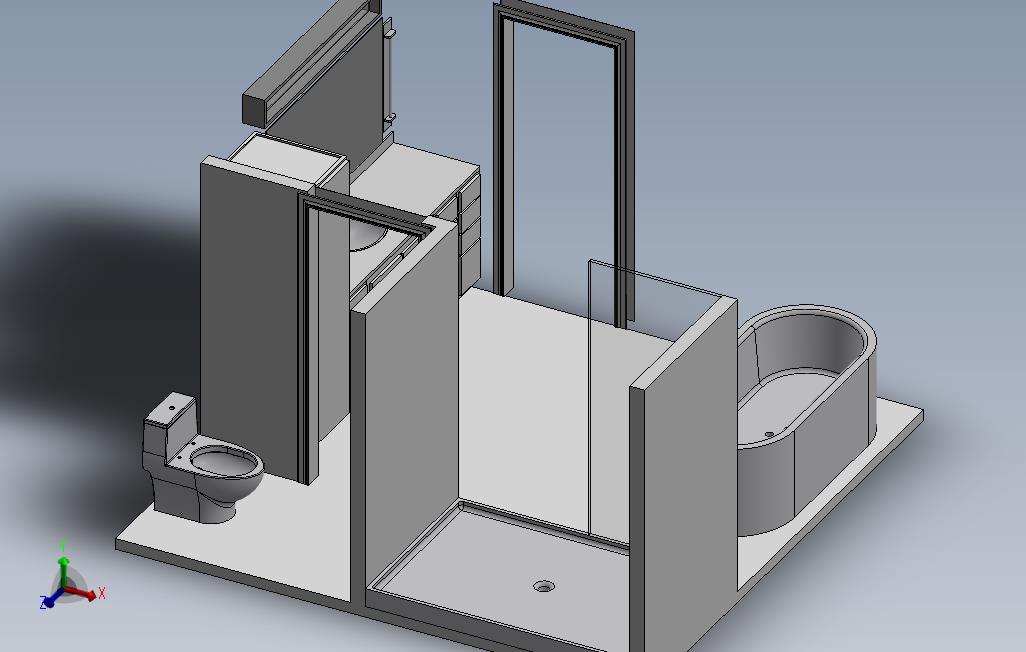This screenshot has width=1026, height=652.
Task: Select the vanity drawer stack
Action: click(470, 229)
